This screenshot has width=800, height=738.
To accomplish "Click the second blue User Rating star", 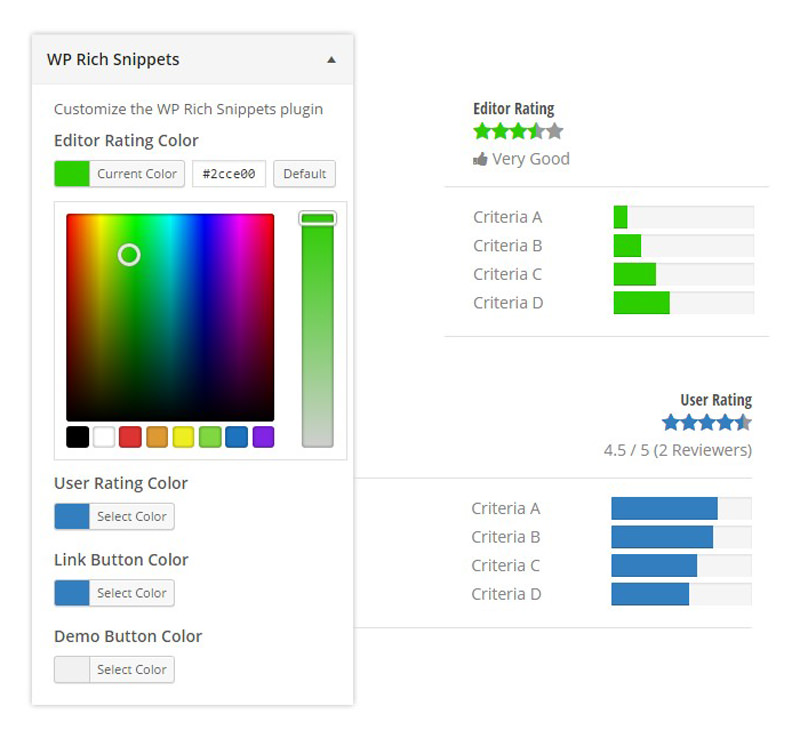I will tap(689, 422).
